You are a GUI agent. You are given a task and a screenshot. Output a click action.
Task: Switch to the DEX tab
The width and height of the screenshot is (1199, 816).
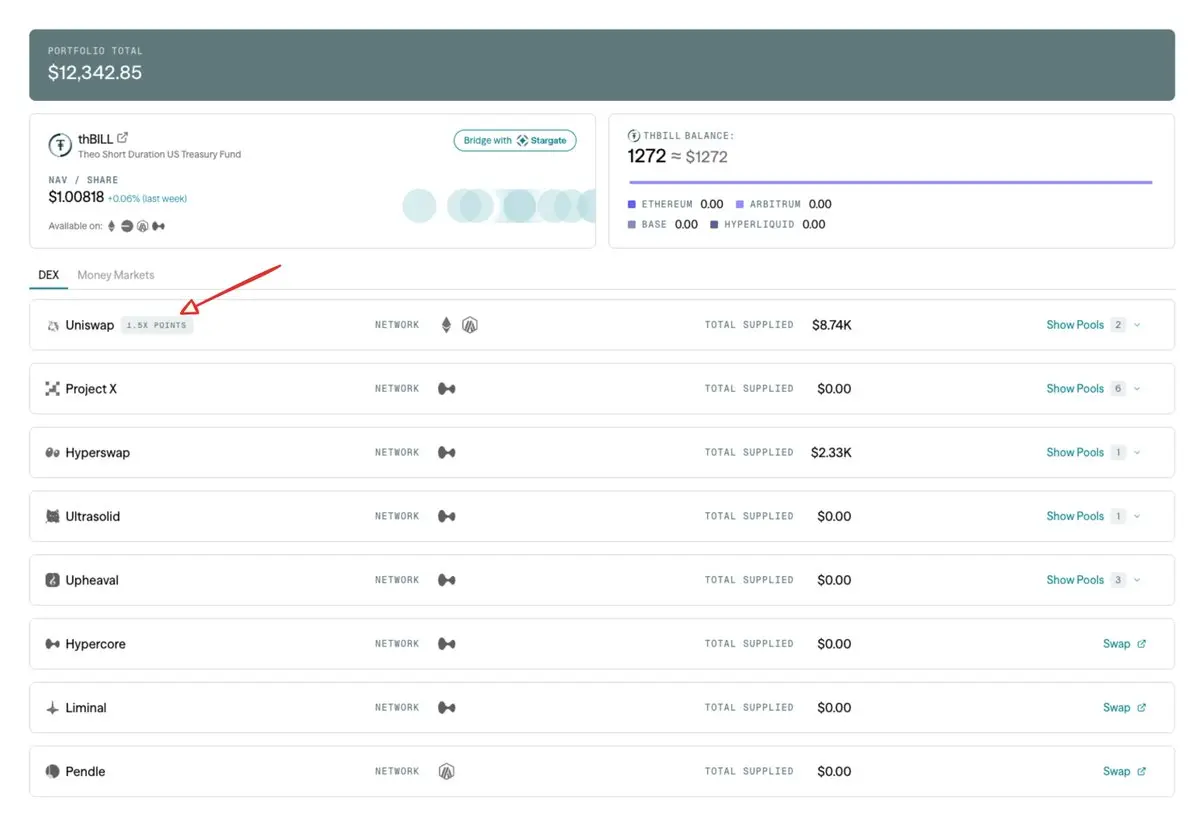pyautogui.click(x=48, y=275)
